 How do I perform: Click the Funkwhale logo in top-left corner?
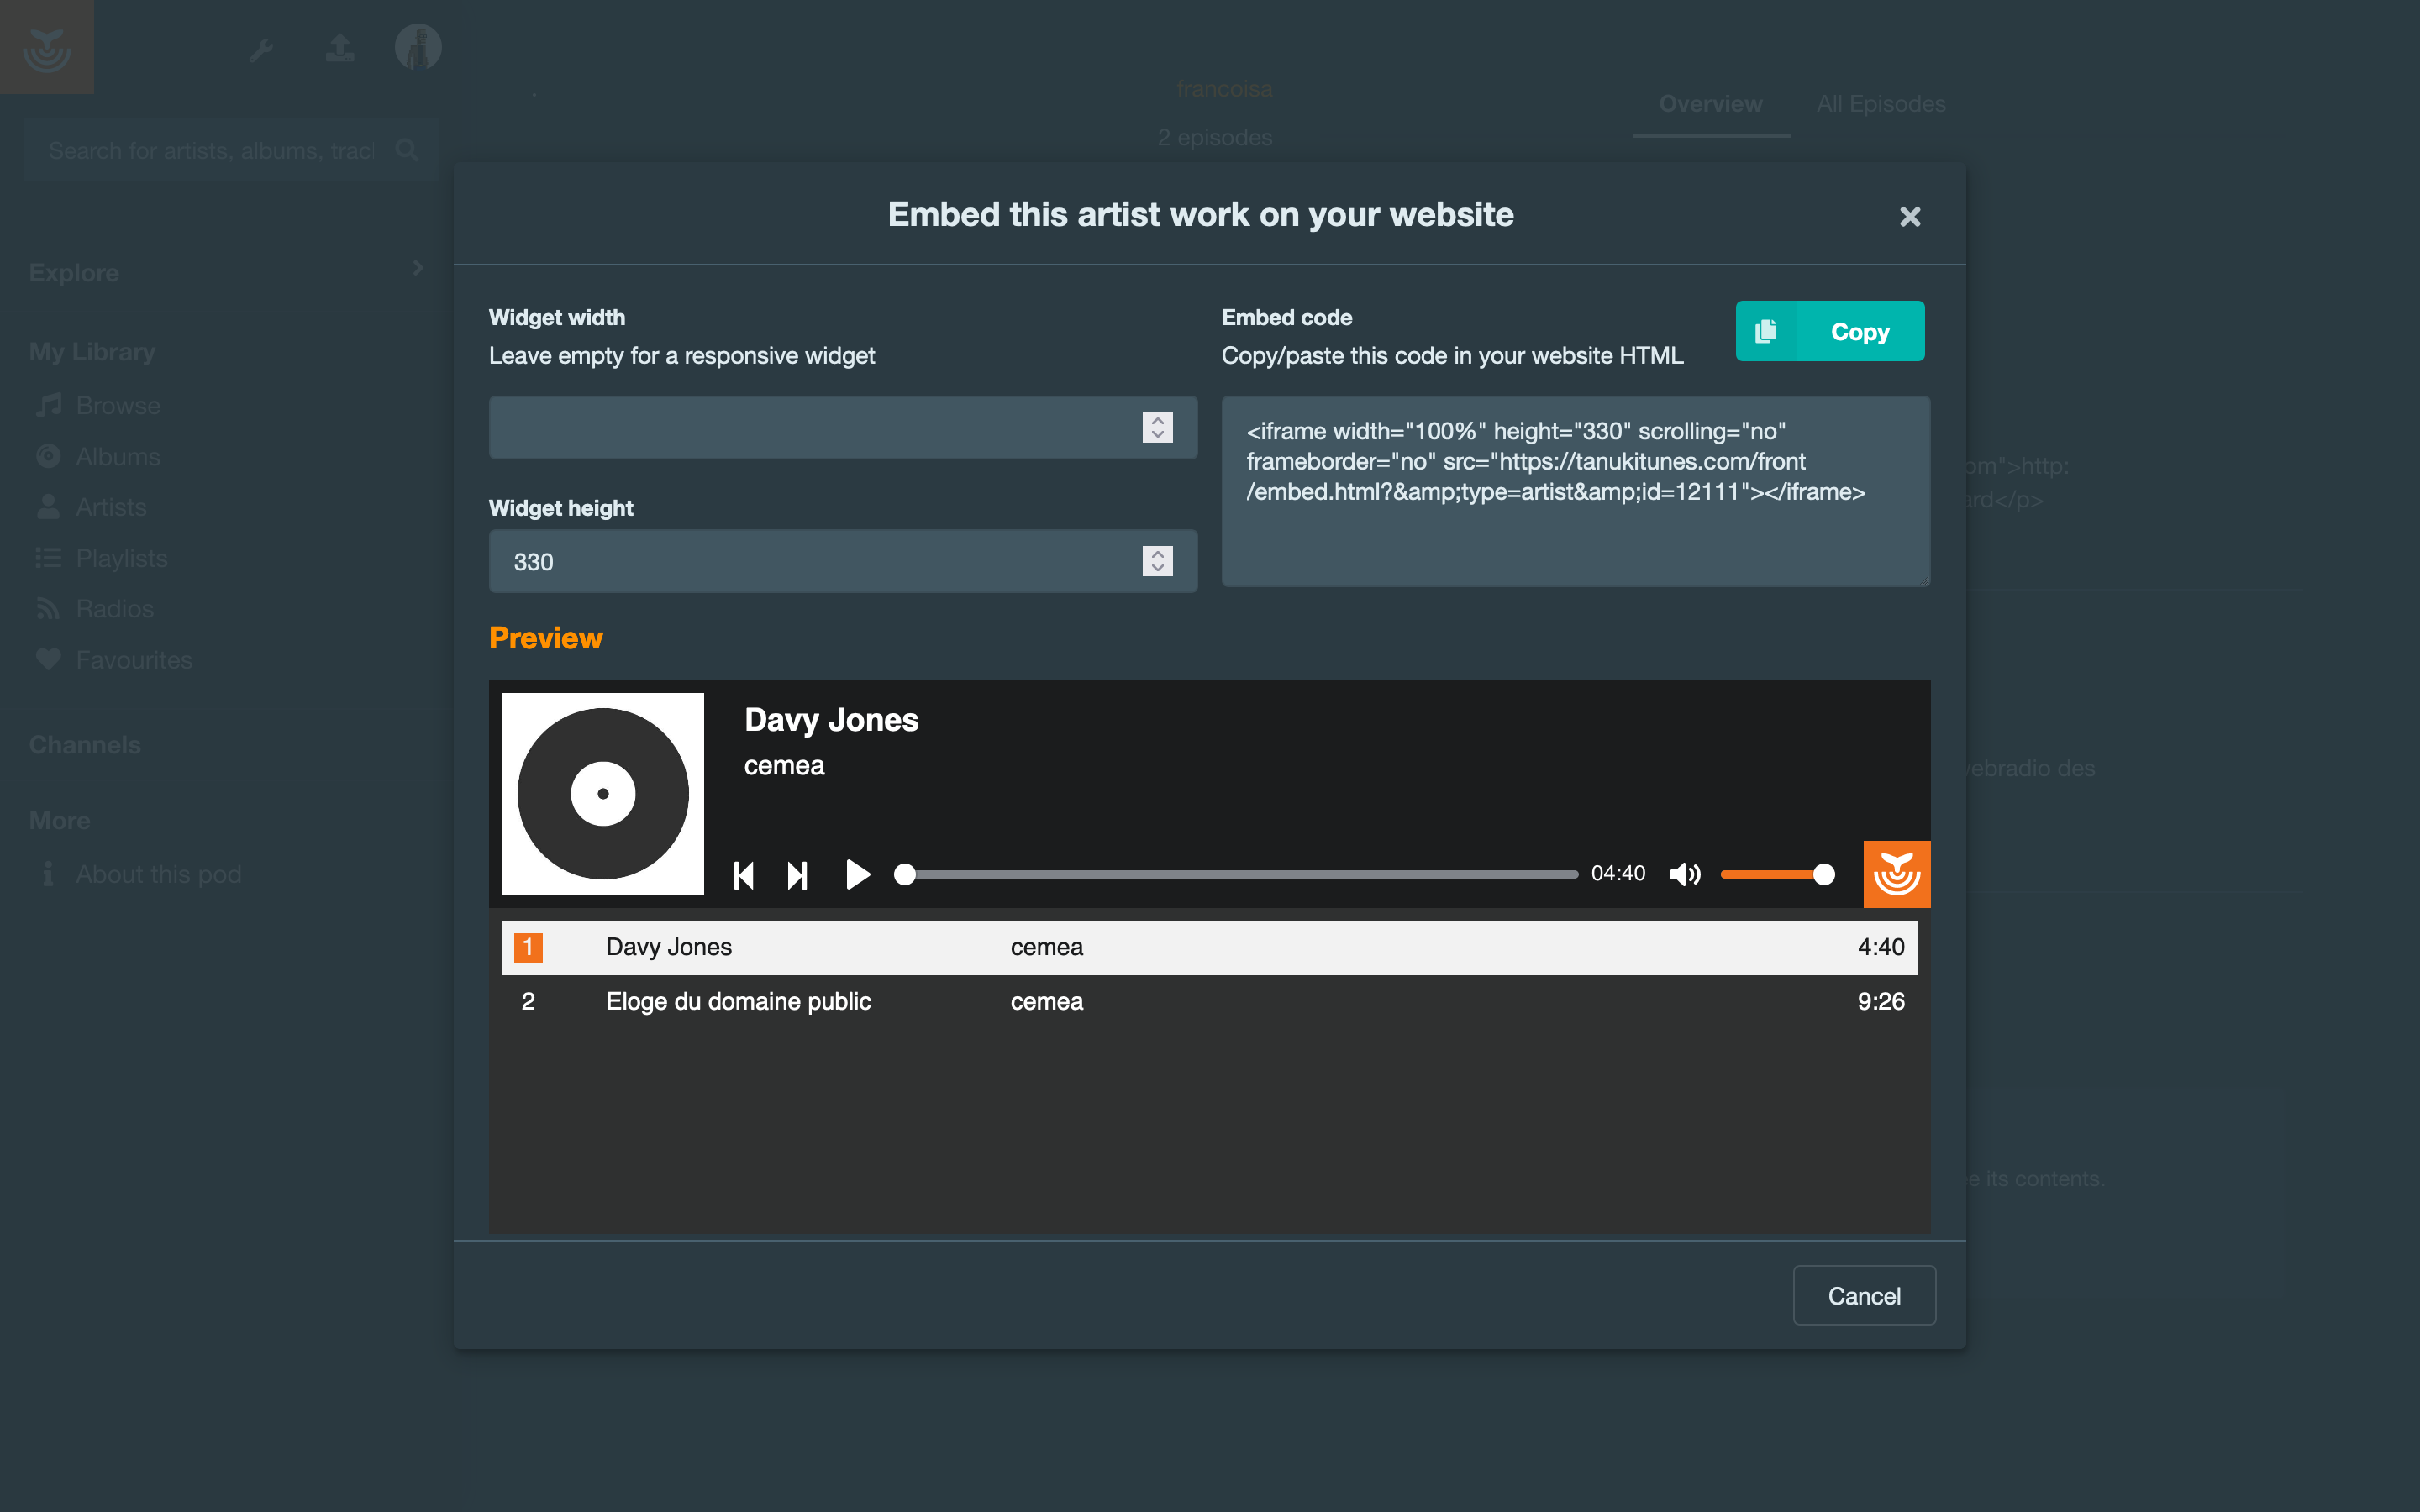47,47
